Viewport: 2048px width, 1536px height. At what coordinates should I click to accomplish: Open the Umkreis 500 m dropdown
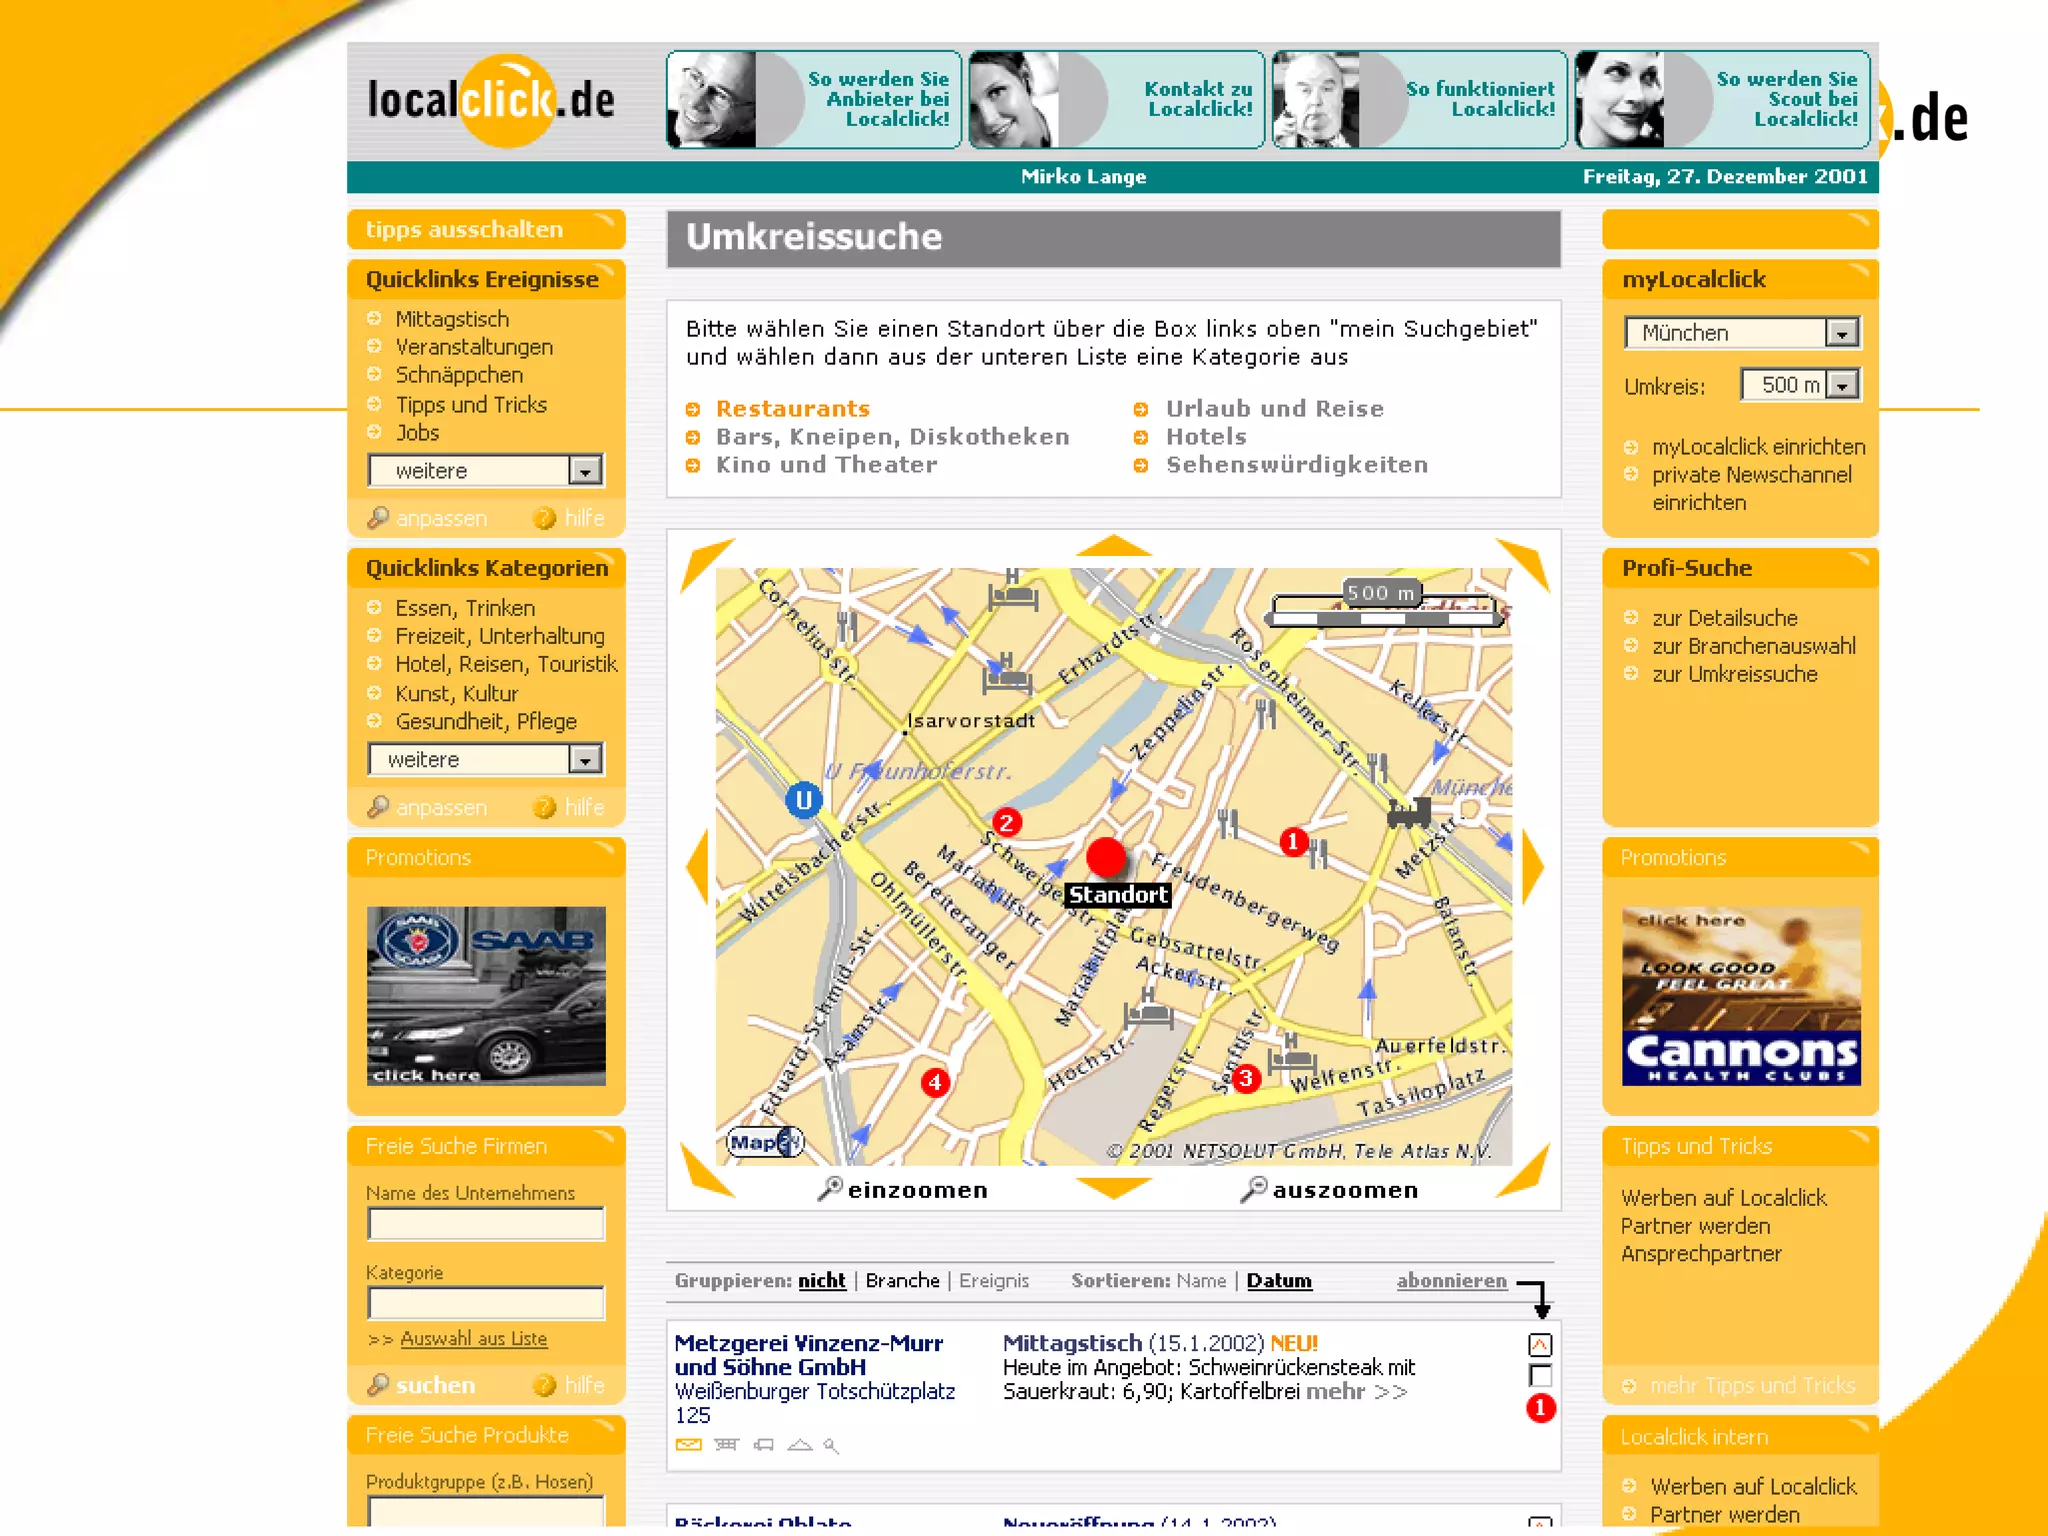[1842, 385]
